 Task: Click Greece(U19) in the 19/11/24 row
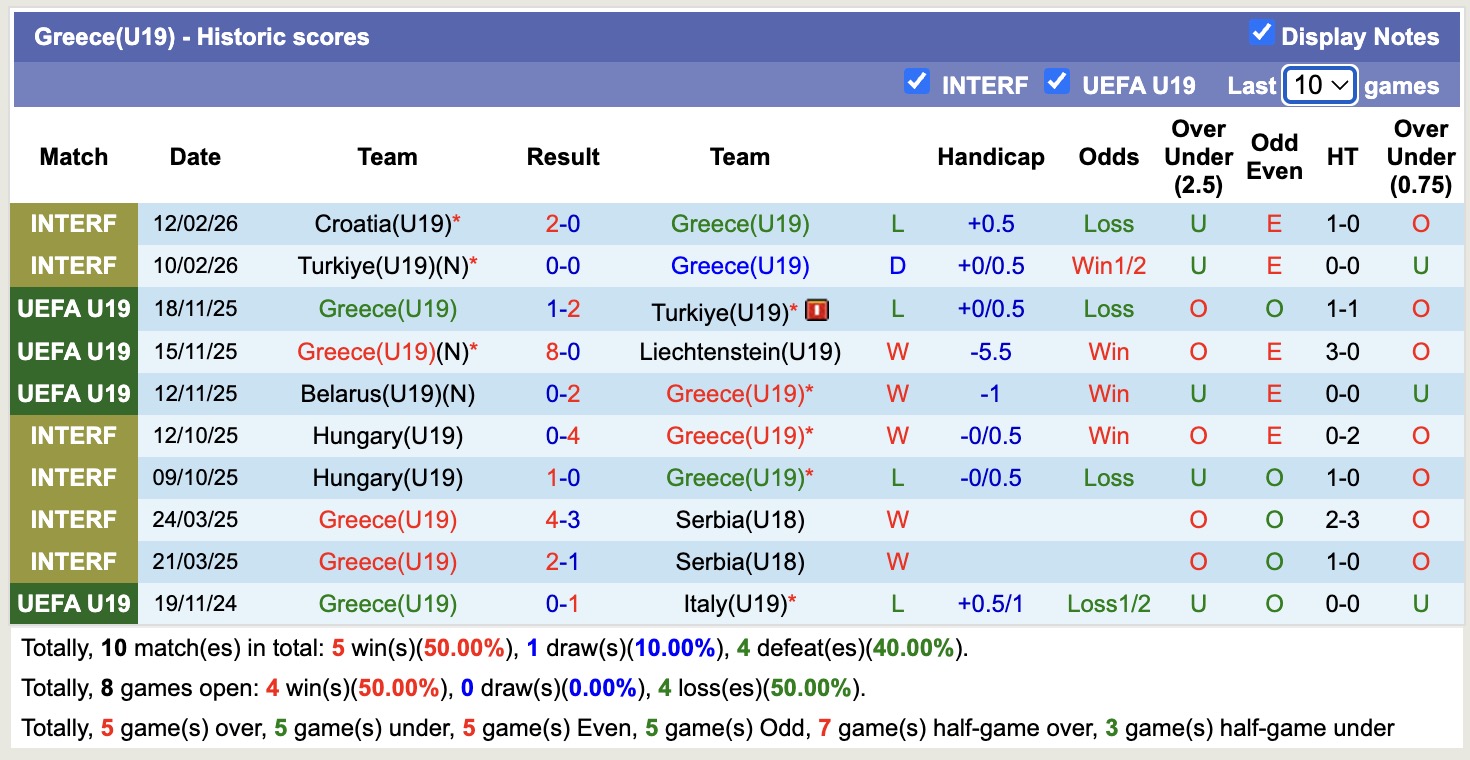coord(387,604)
